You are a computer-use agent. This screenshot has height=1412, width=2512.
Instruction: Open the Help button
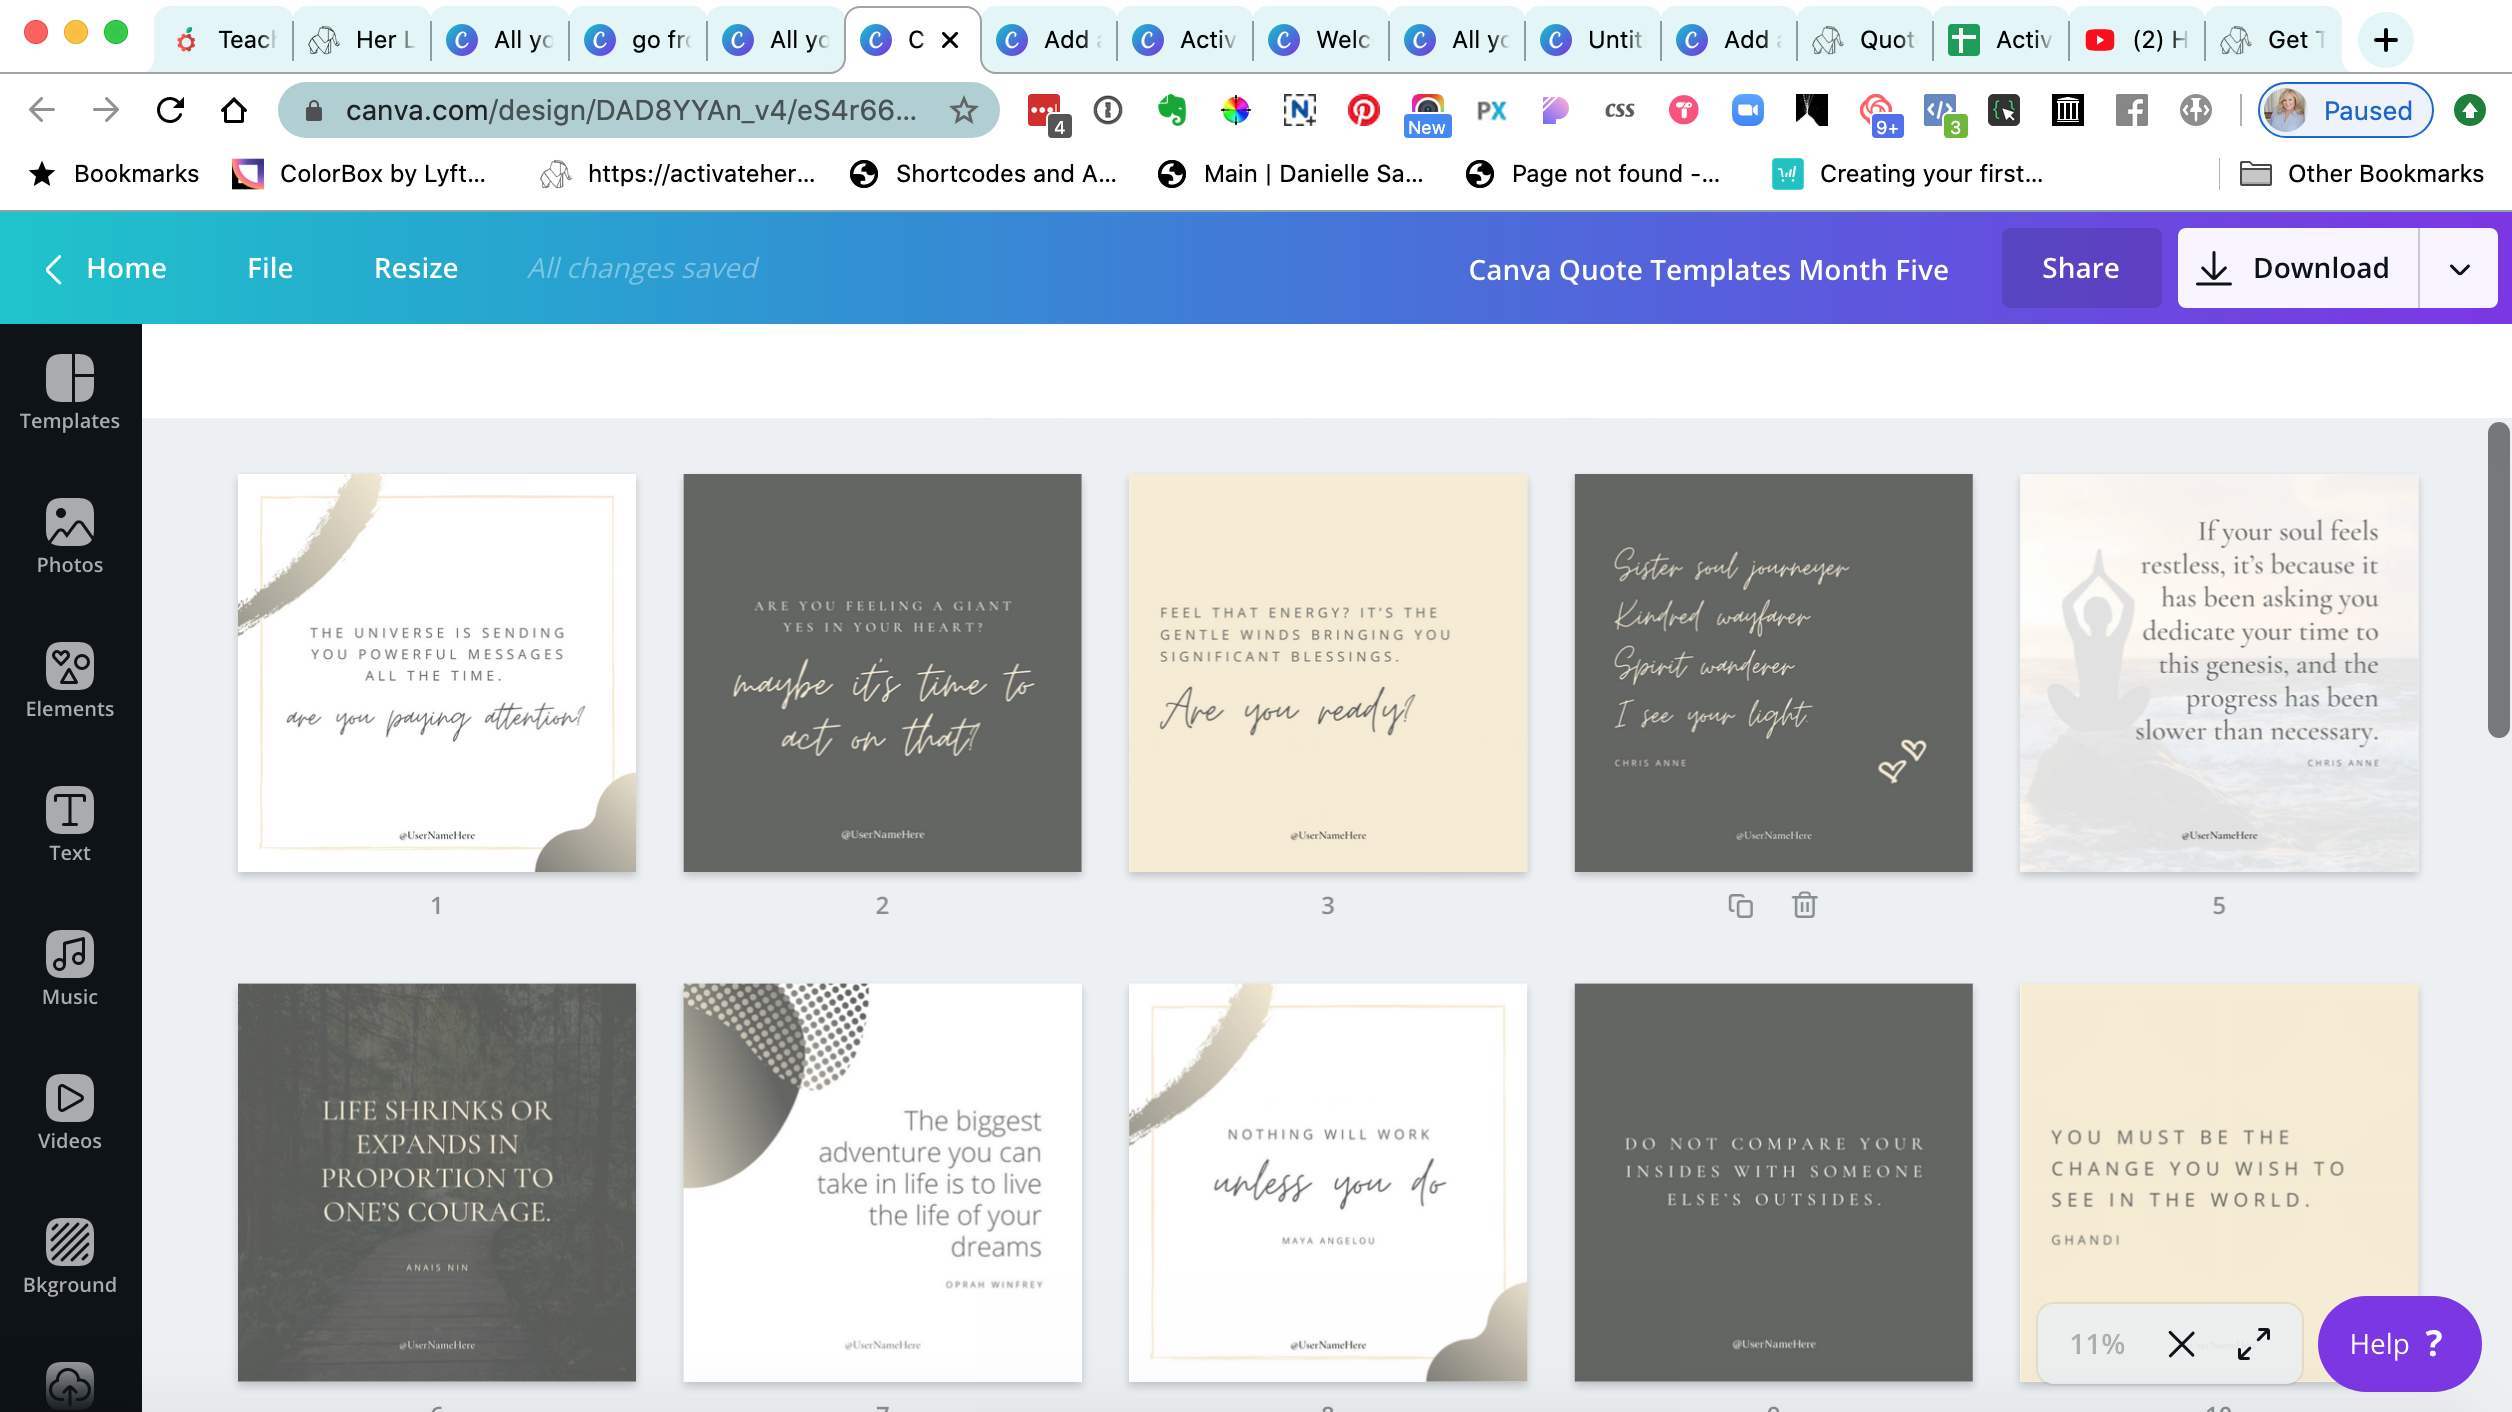[x=2399, y=1344]
